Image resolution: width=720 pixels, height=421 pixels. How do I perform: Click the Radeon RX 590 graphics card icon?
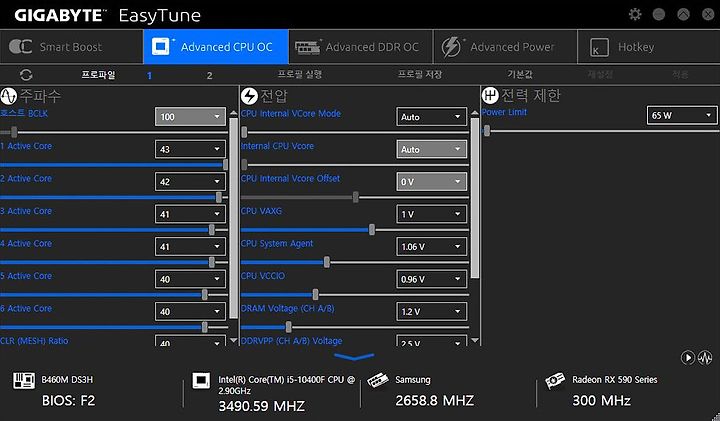tap(555, 381)
